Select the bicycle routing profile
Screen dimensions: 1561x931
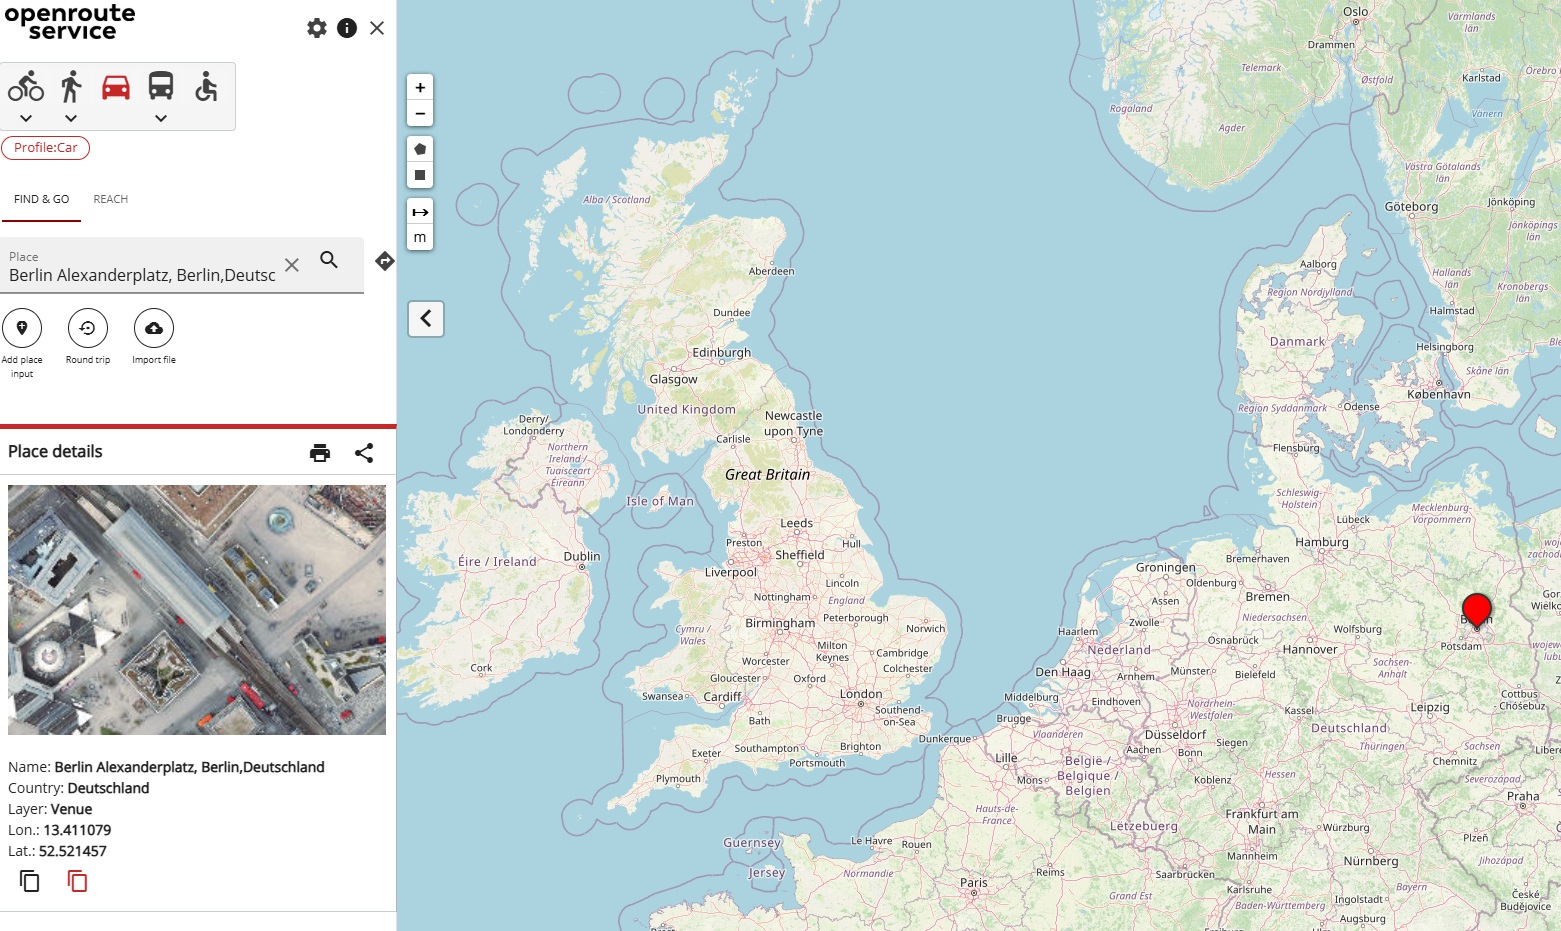pos(26,88)
